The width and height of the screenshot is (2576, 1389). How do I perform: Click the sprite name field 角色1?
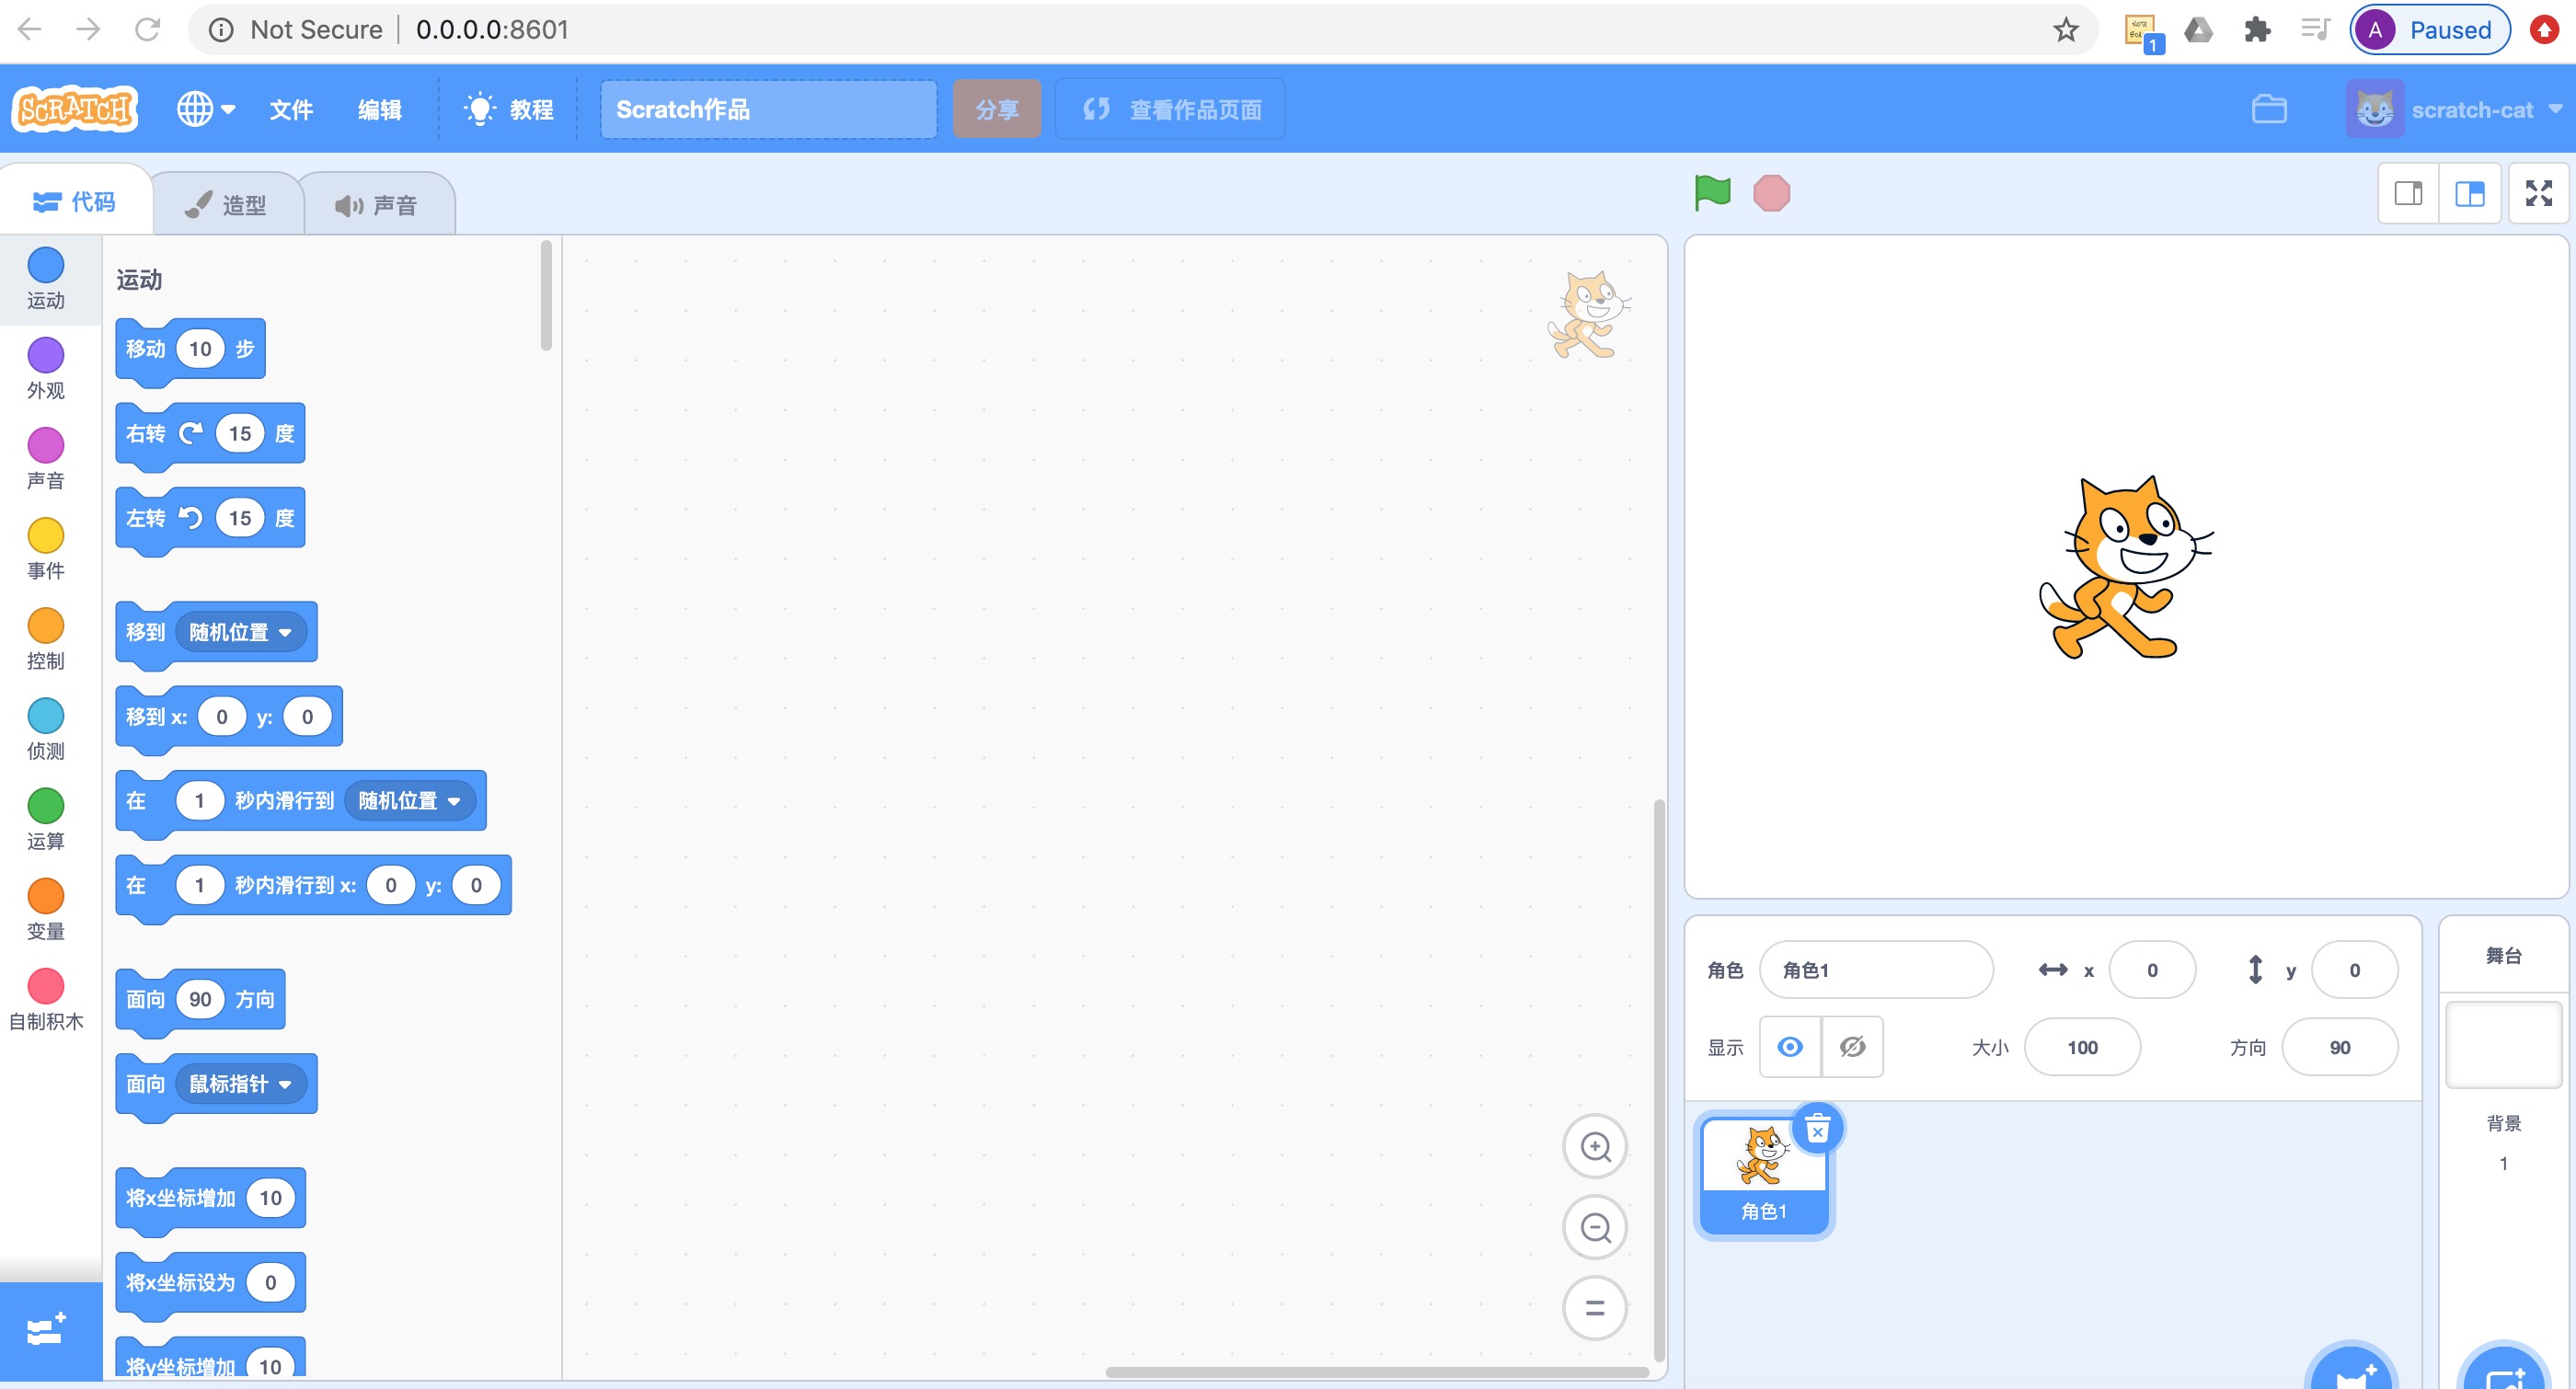point(1875,969)
